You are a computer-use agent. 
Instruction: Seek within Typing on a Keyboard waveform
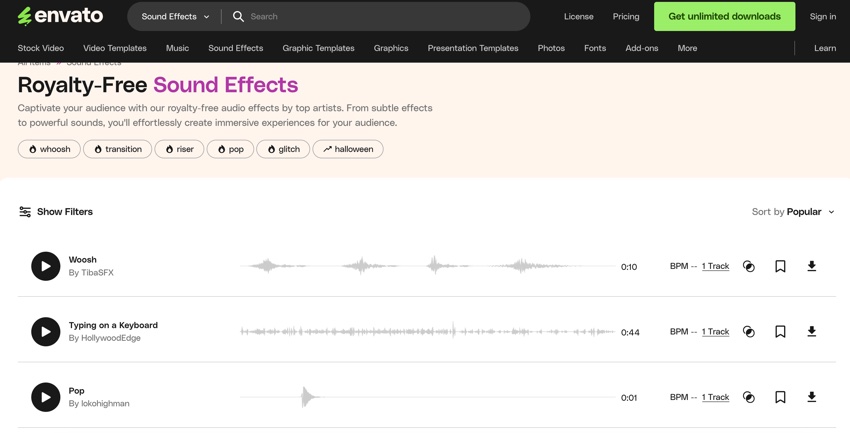pos(428,332)
